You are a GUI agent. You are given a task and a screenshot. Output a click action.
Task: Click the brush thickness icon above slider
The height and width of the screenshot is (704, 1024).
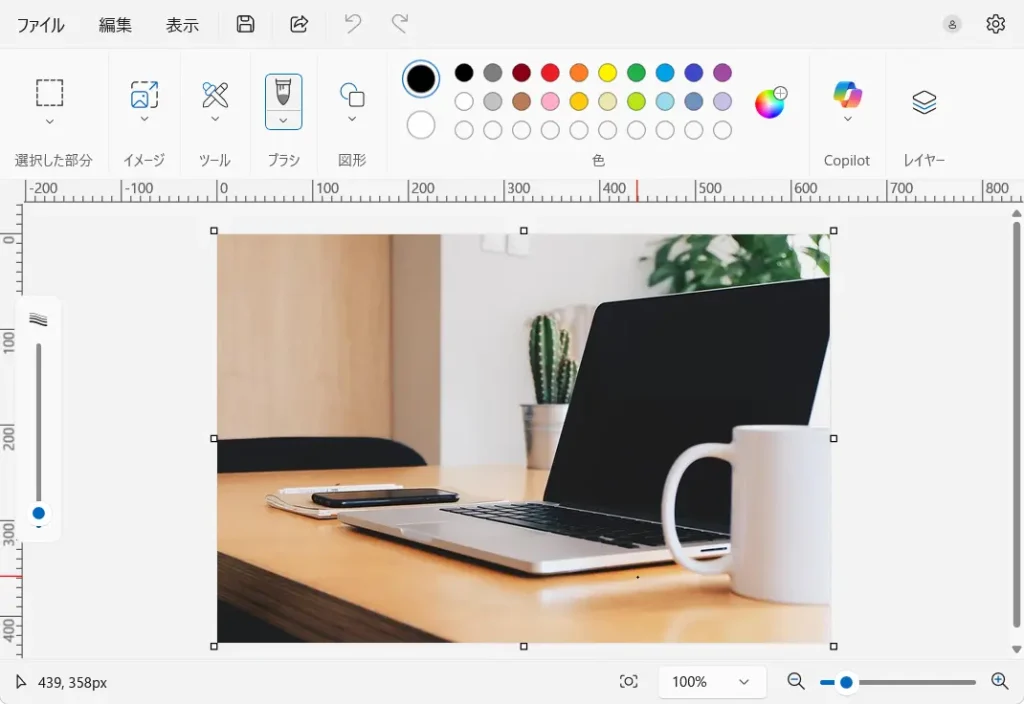point(39,319)
